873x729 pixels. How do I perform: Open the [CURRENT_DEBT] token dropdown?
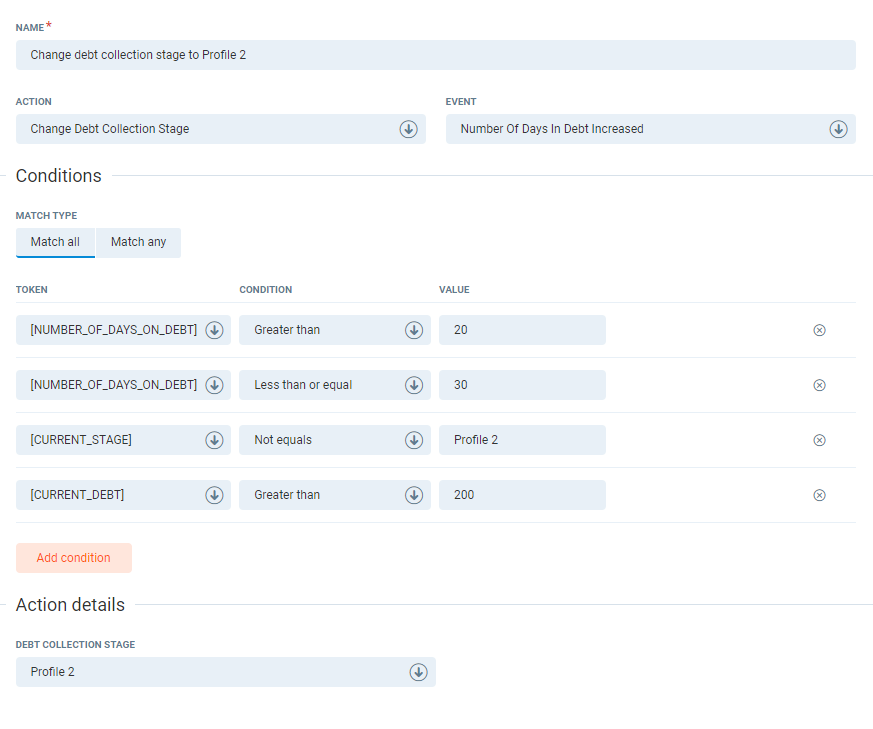123,495
